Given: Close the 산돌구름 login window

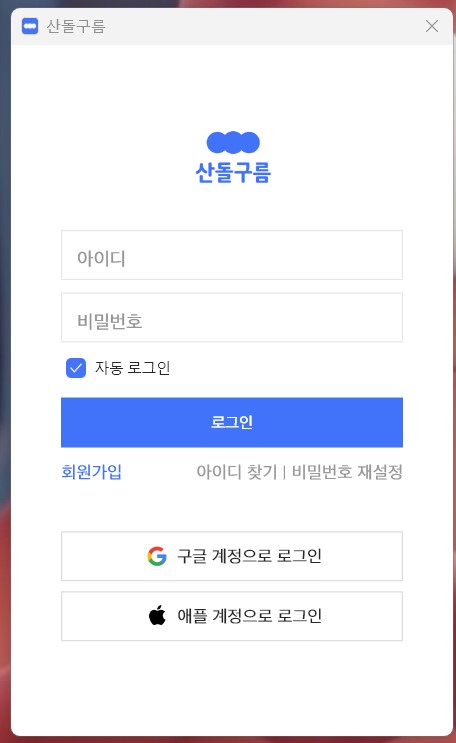Looking at the screenshot, I should pos(432,26).
